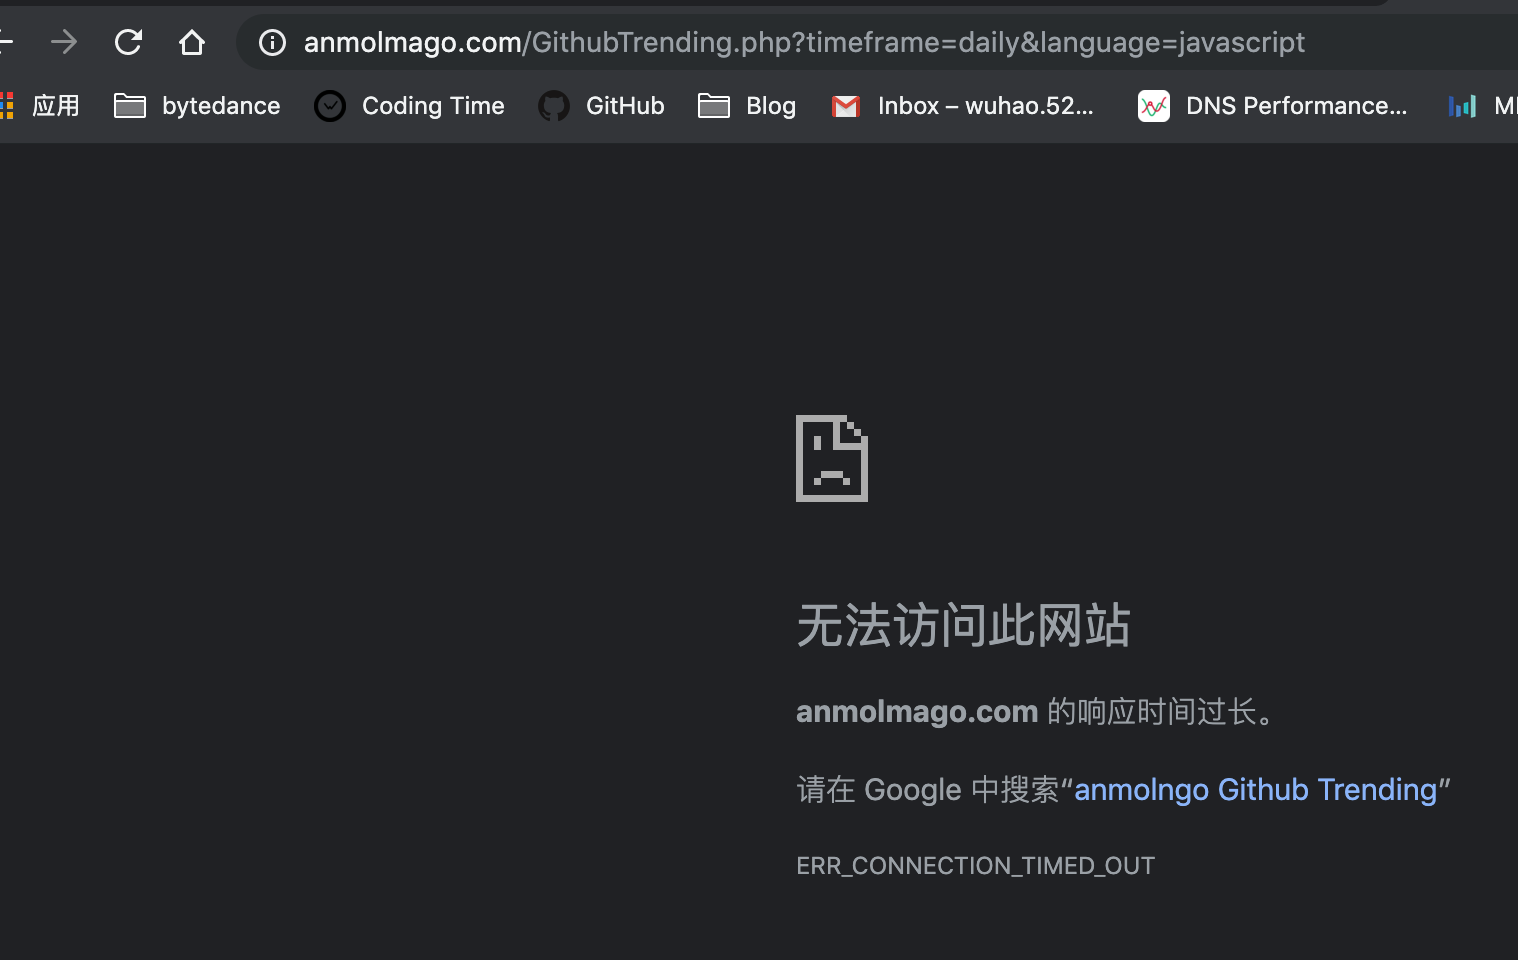
Task: Open the Coding Time bookmark label
Action: 433,105
